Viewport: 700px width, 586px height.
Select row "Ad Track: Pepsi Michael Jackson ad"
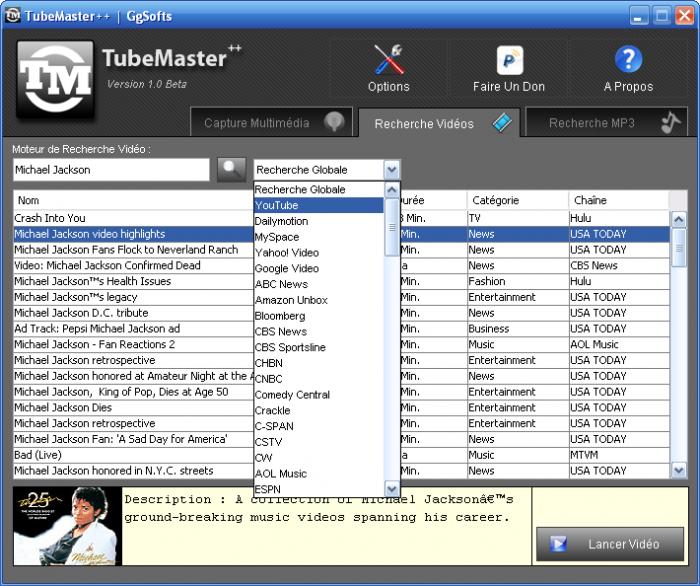[342, 329]
